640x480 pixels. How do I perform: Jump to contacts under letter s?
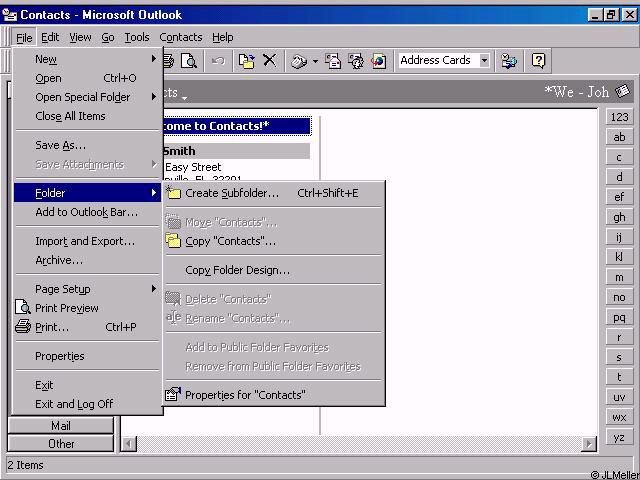pos(619,357)
